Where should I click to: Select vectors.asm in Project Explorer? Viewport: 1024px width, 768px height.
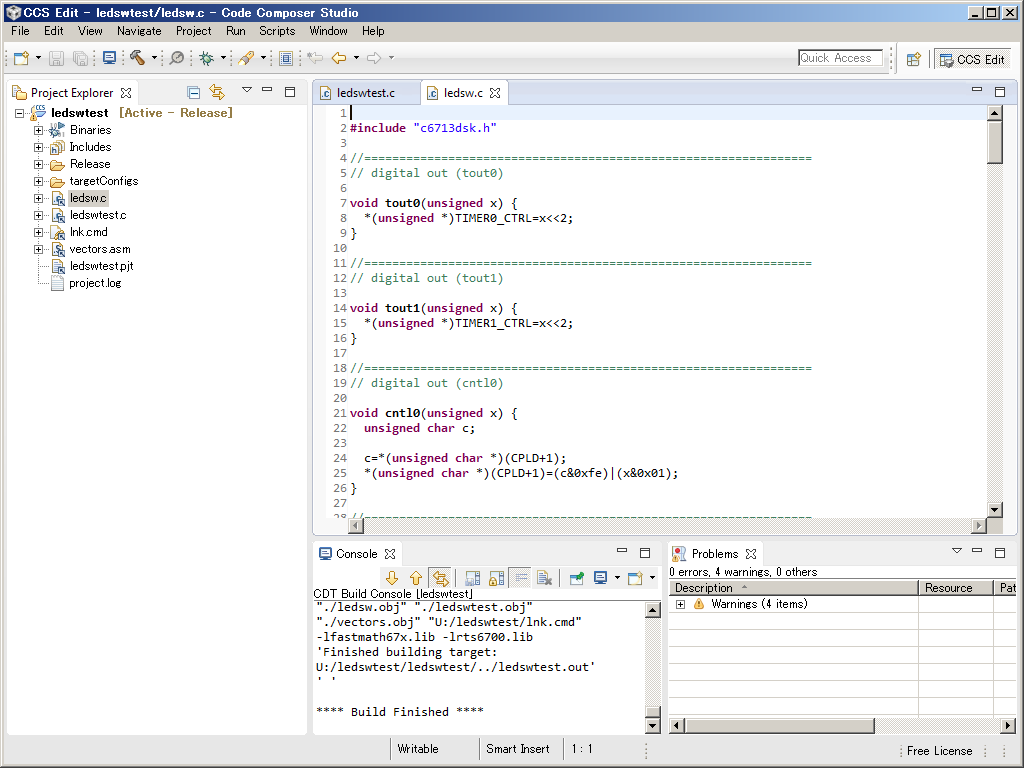(x=100, y=249)
